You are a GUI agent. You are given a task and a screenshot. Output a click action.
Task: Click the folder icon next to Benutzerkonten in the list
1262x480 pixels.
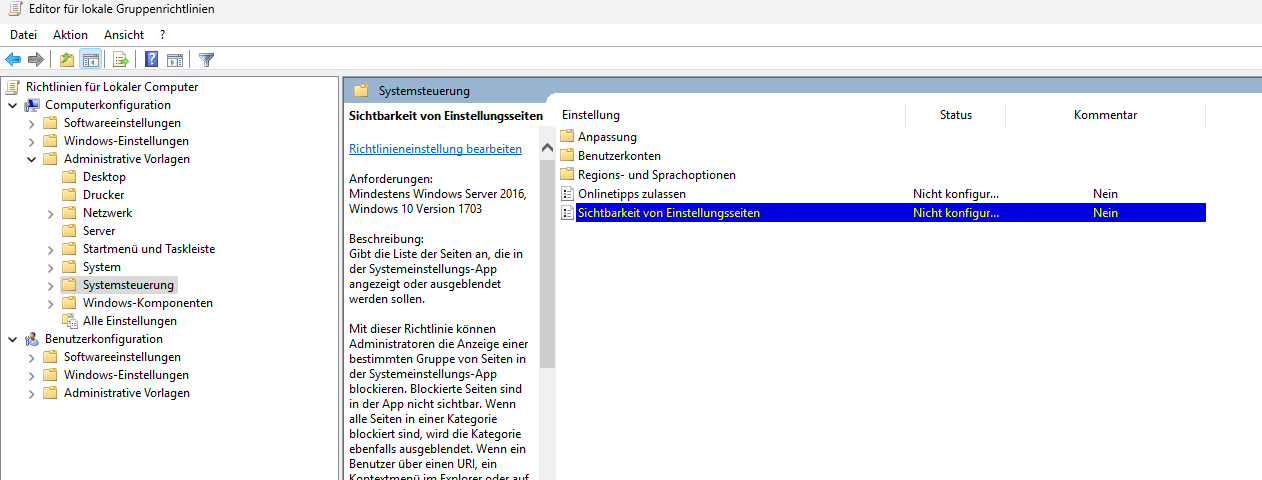(567, 156)
